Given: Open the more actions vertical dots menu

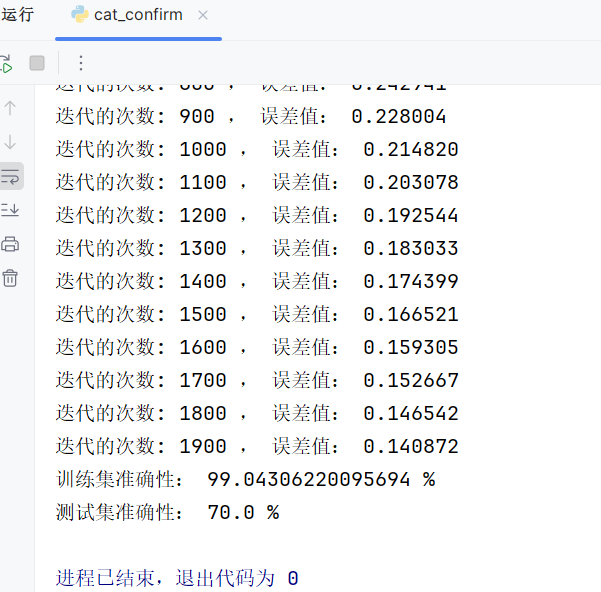Looking at the screenshot, I should coord(81,63).
